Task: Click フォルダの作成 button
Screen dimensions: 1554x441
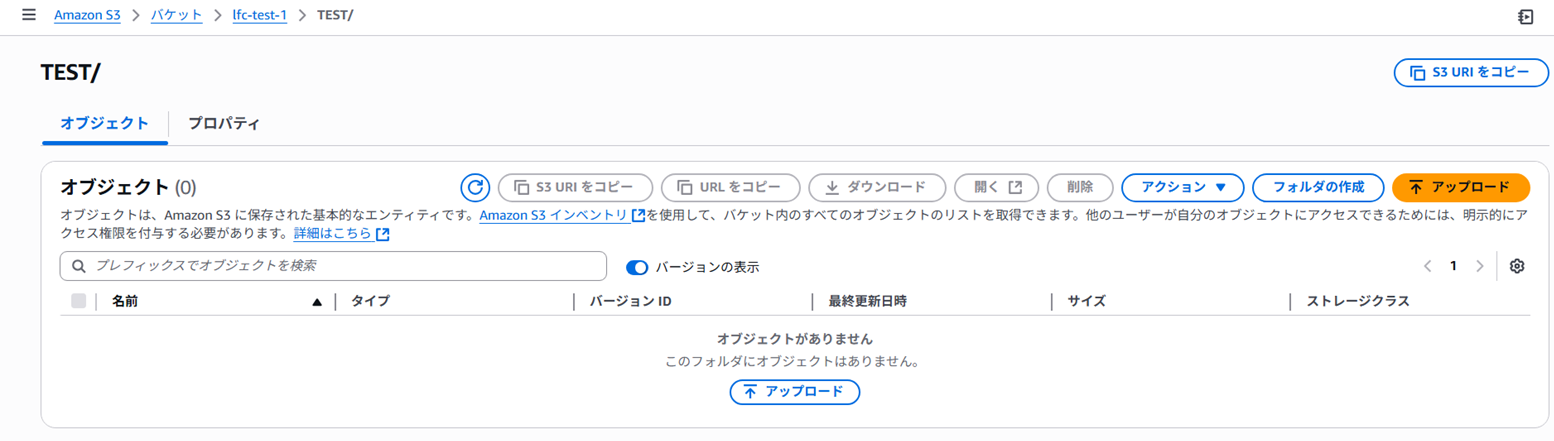Action: (x=1318, y=187)
